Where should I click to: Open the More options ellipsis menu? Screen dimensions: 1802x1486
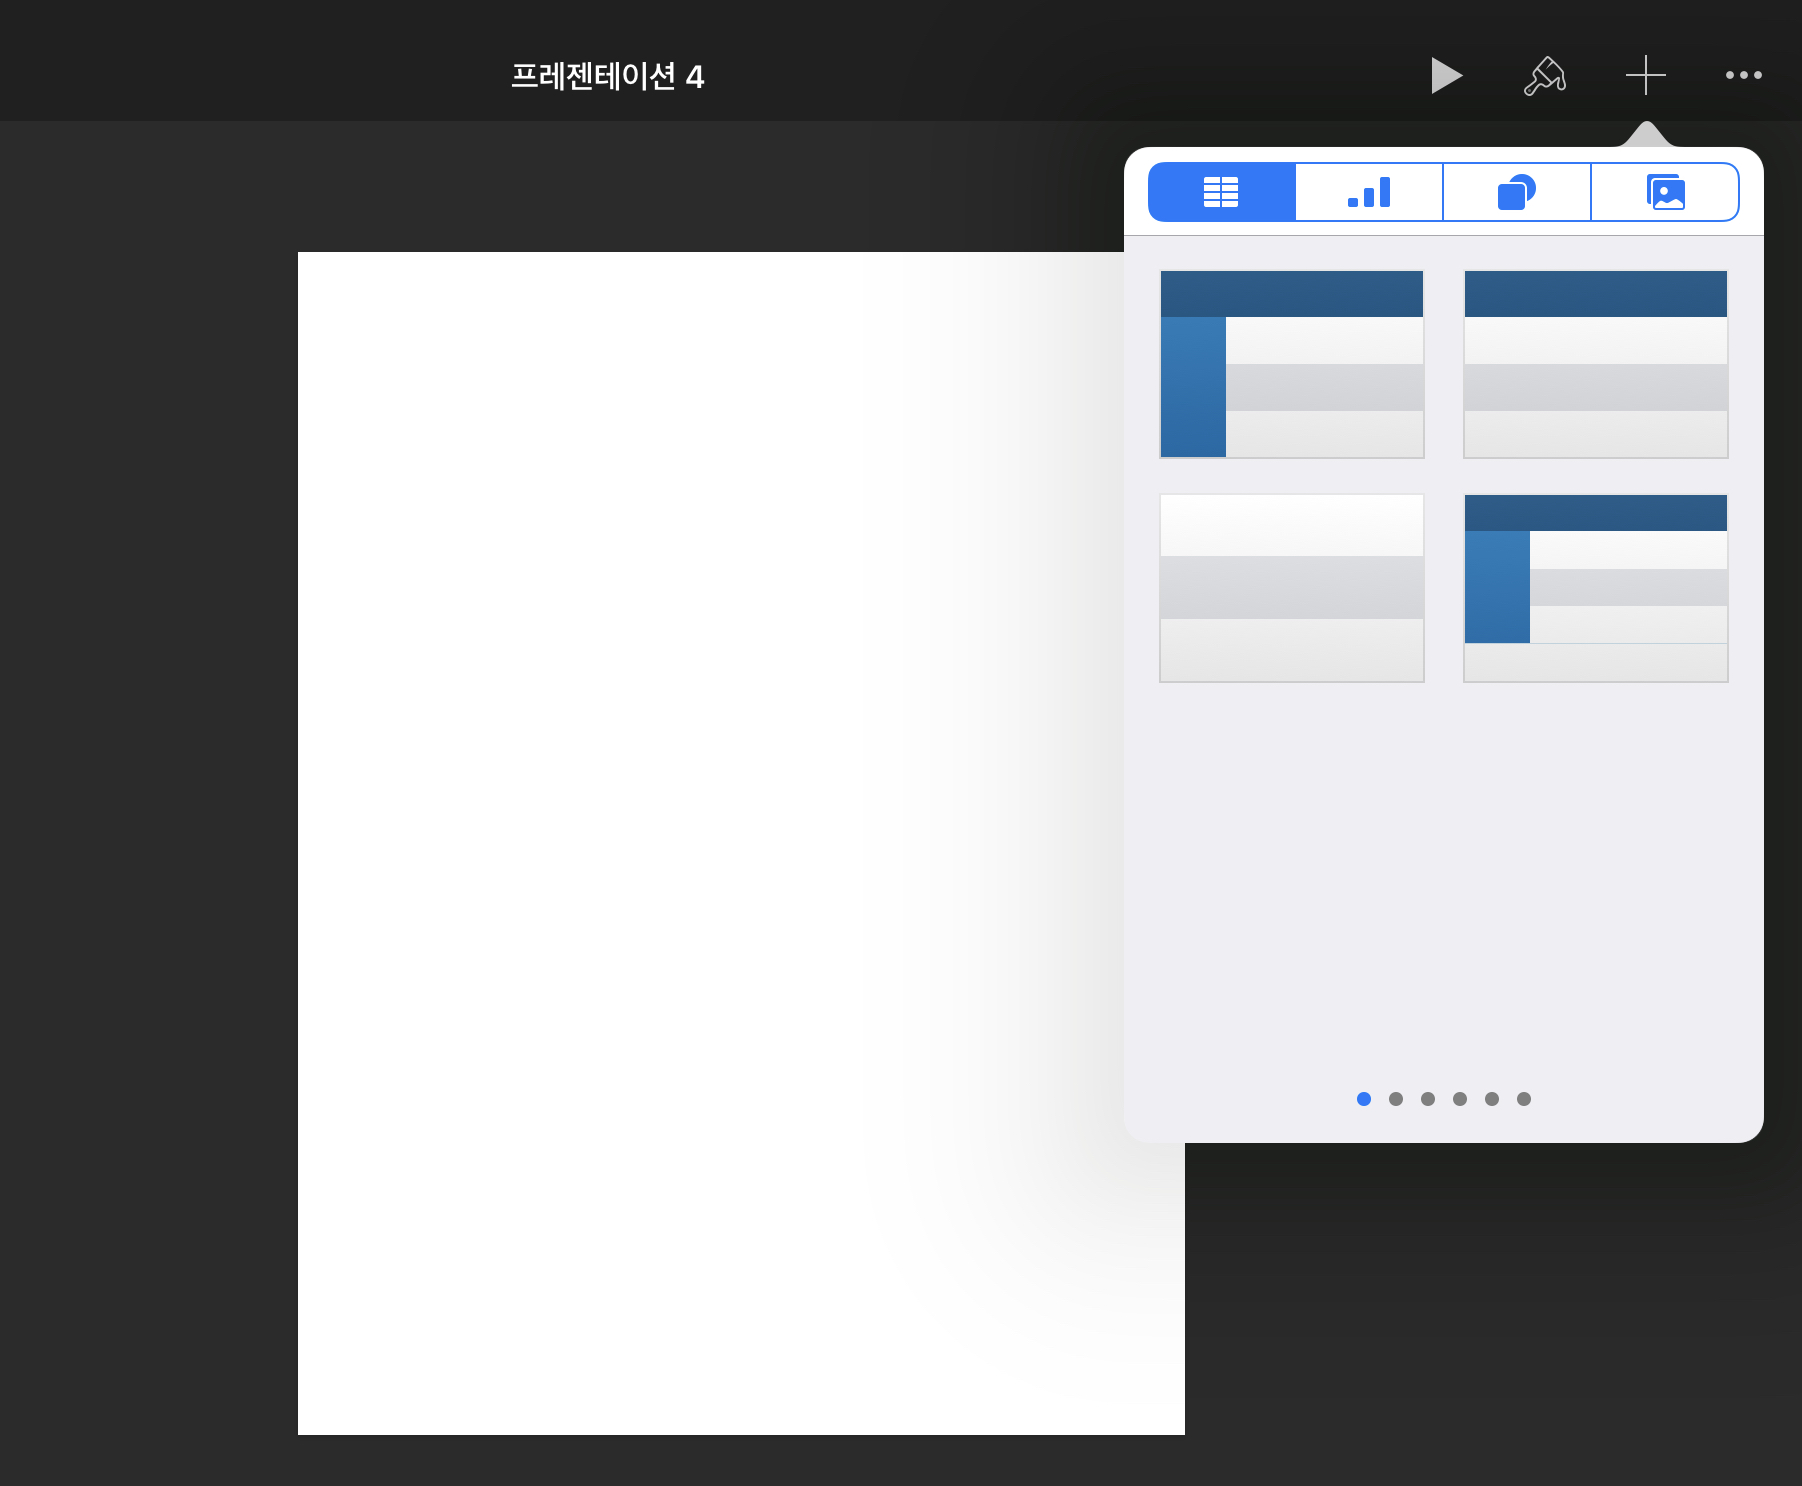tap(1743, 75)
